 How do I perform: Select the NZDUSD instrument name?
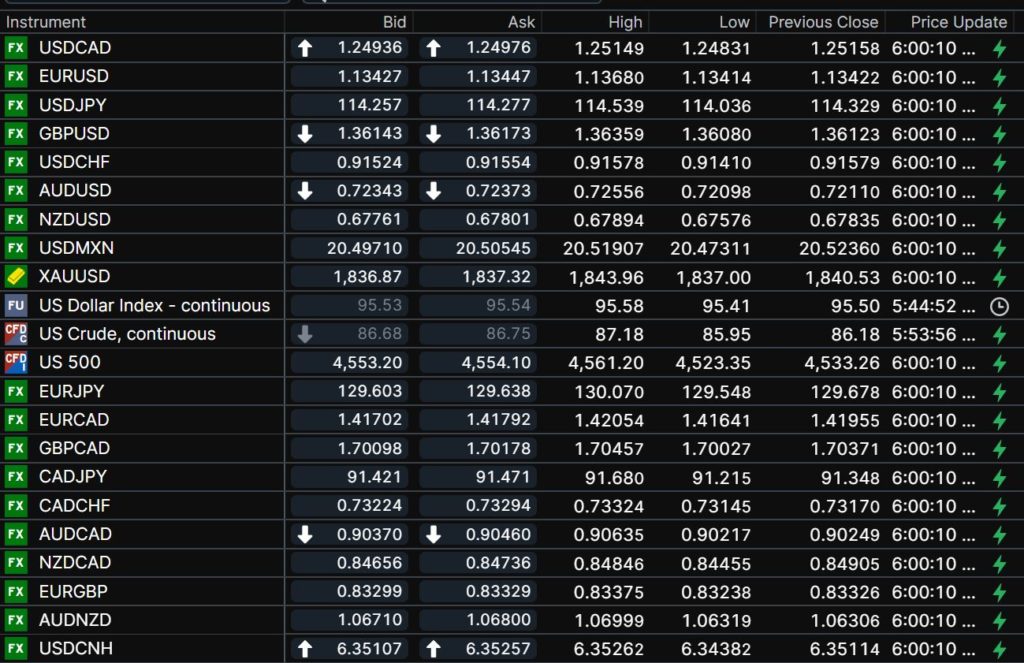coord(75,220)
